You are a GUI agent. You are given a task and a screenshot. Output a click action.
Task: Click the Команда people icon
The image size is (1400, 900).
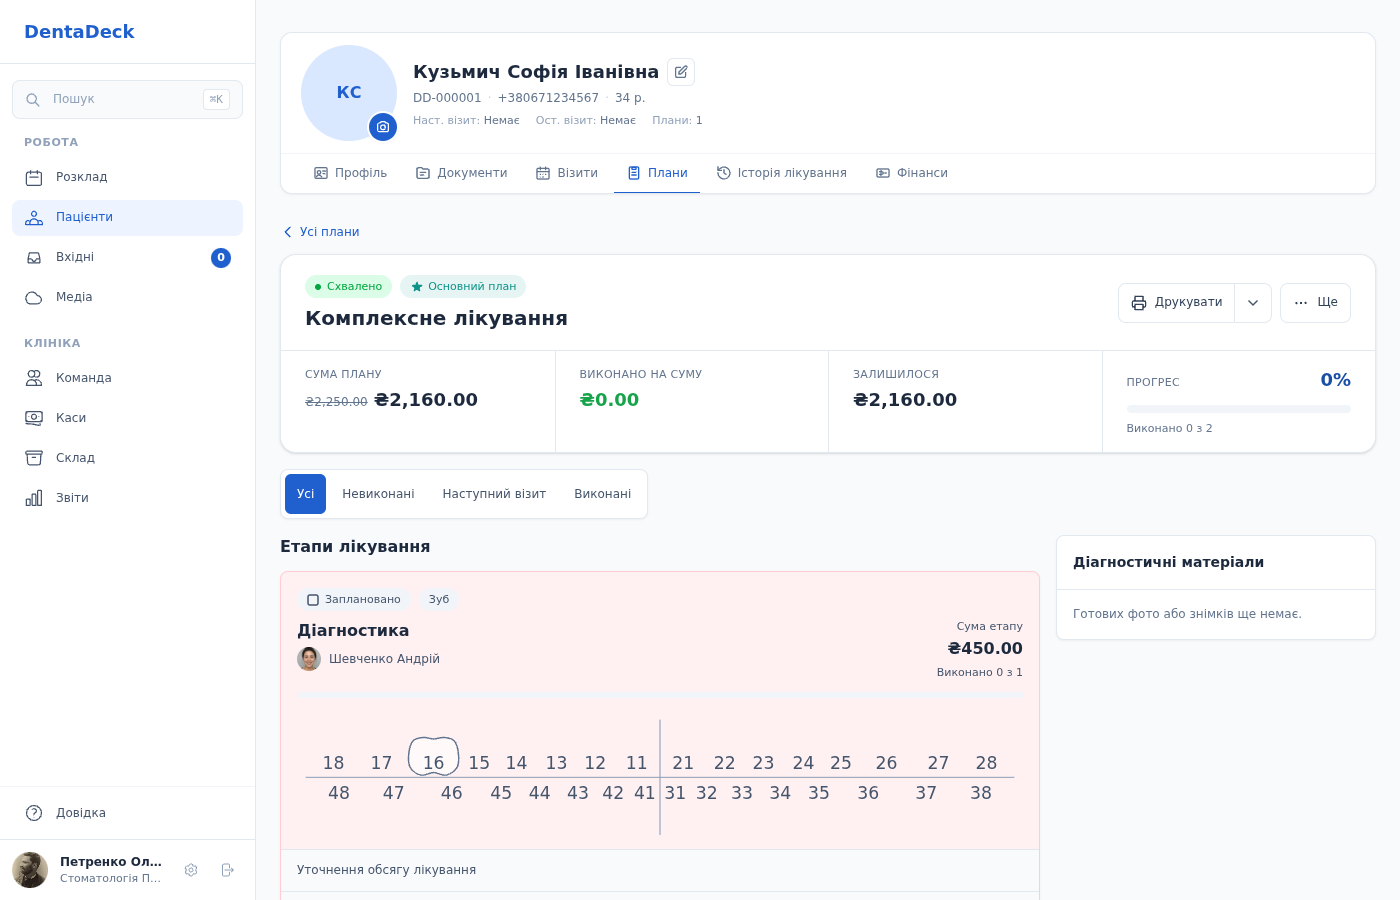(x=34, y=378)
